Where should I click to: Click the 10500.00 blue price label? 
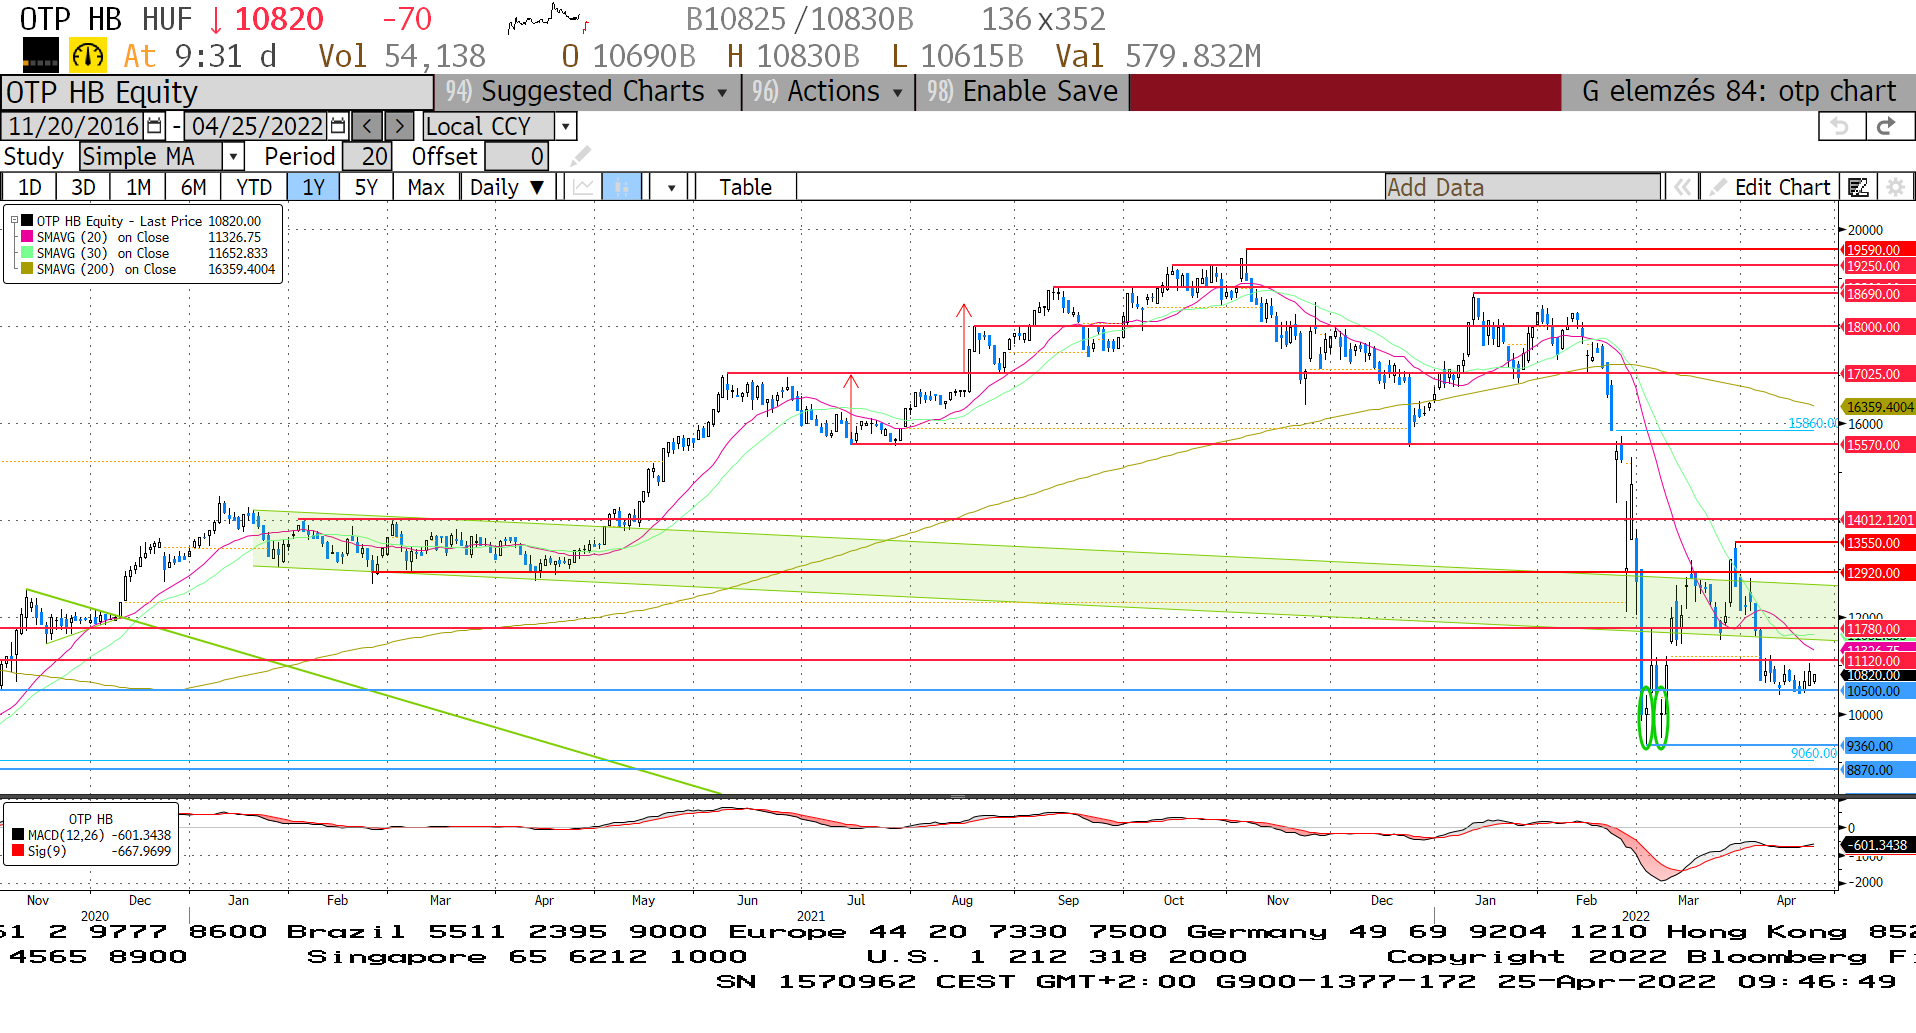1878,691
